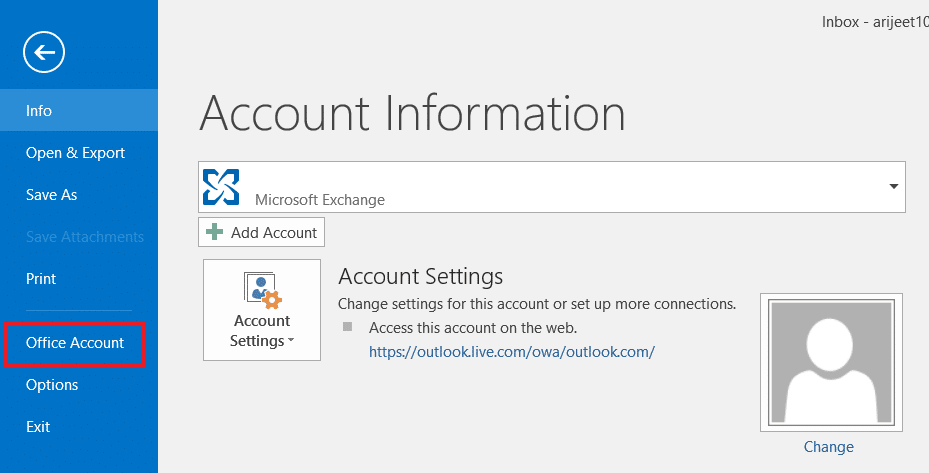Choose Save As from the sidebar

pos(51,195)
